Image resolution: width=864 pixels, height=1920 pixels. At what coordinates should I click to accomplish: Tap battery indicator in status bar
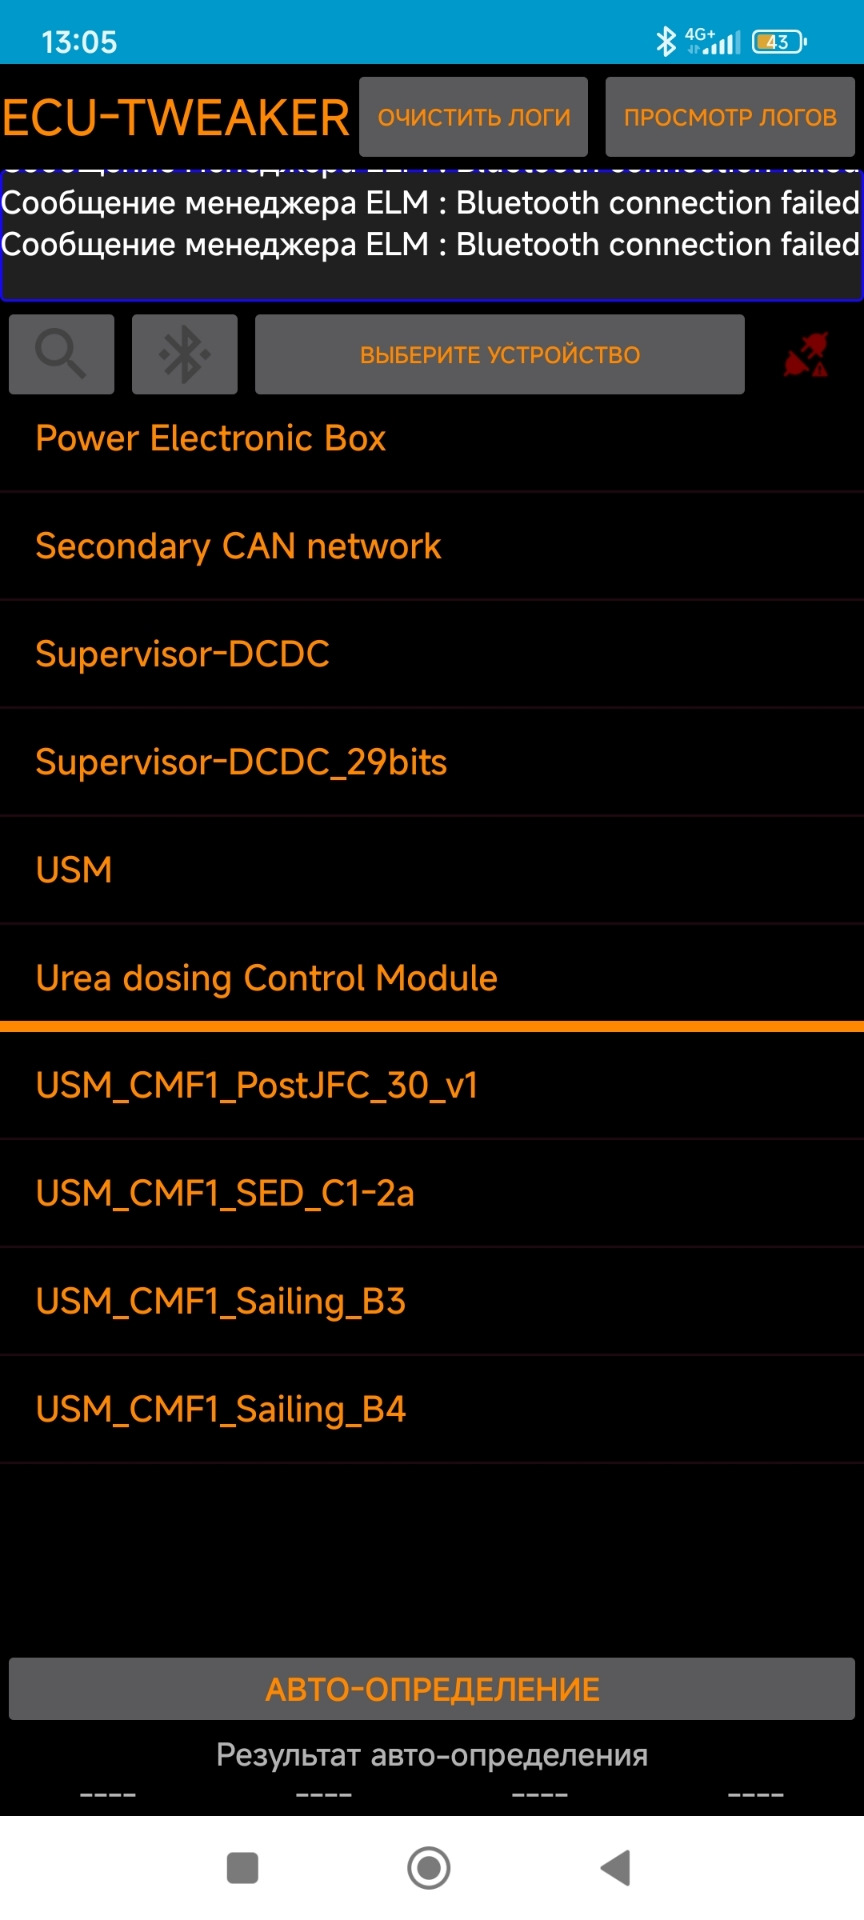[780, 41]
